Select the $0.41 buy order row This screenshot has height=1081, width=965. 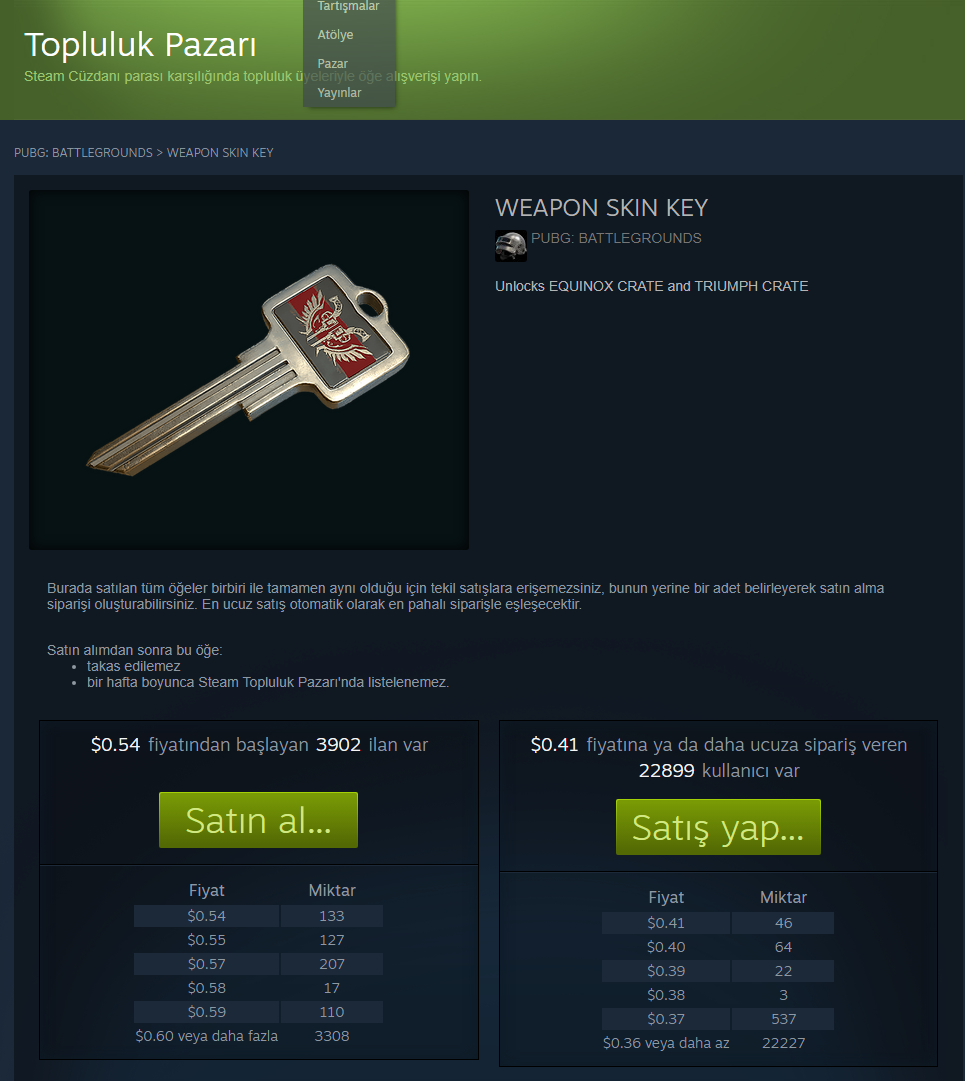[x=718, y=922]
